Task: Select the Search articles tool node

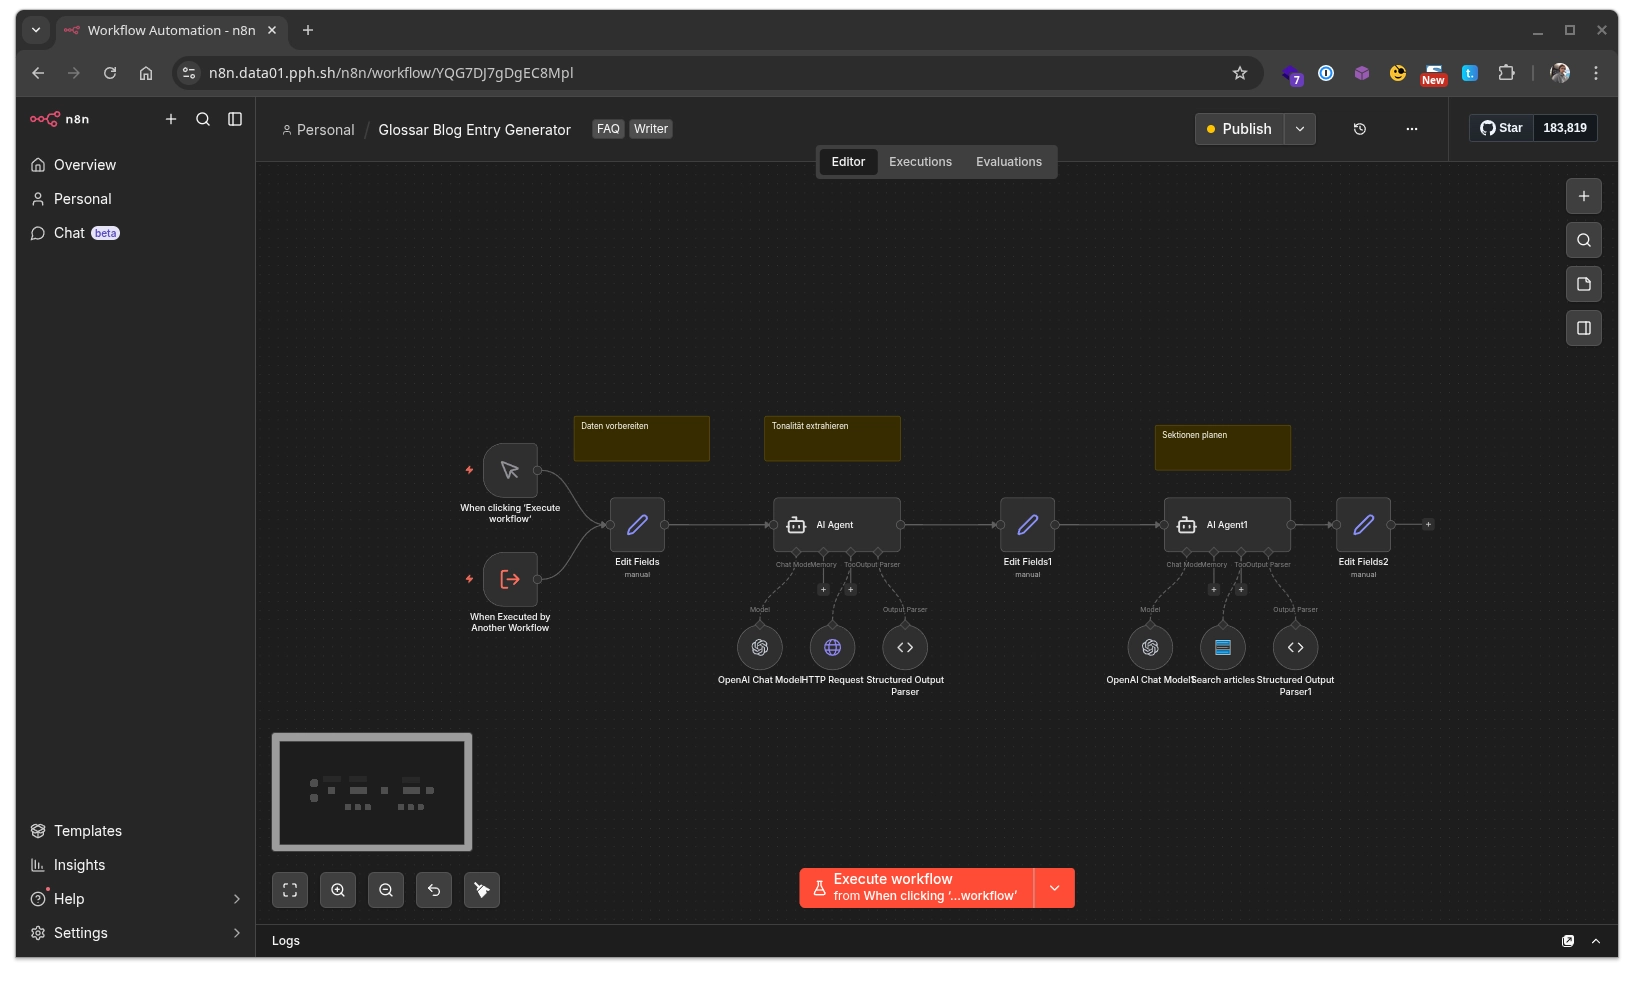Action: pos(1222,648)
